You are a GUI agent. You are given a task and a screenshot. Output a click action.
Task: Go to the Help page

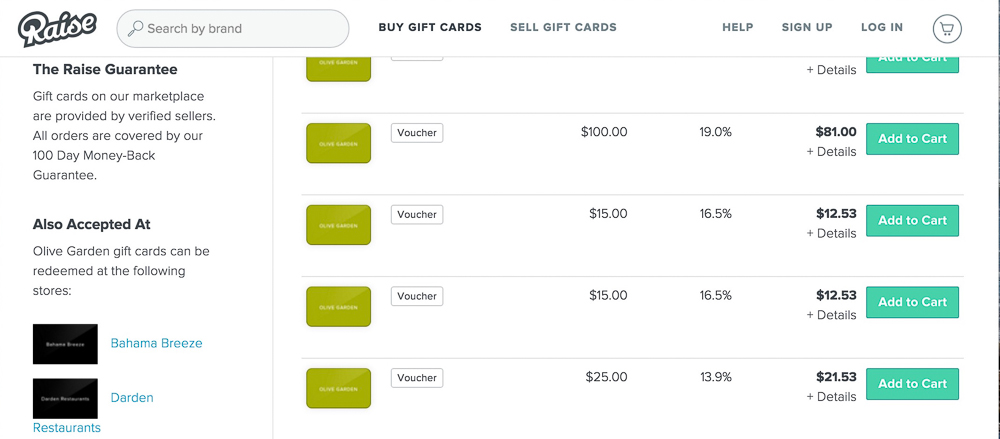[738, 28]
